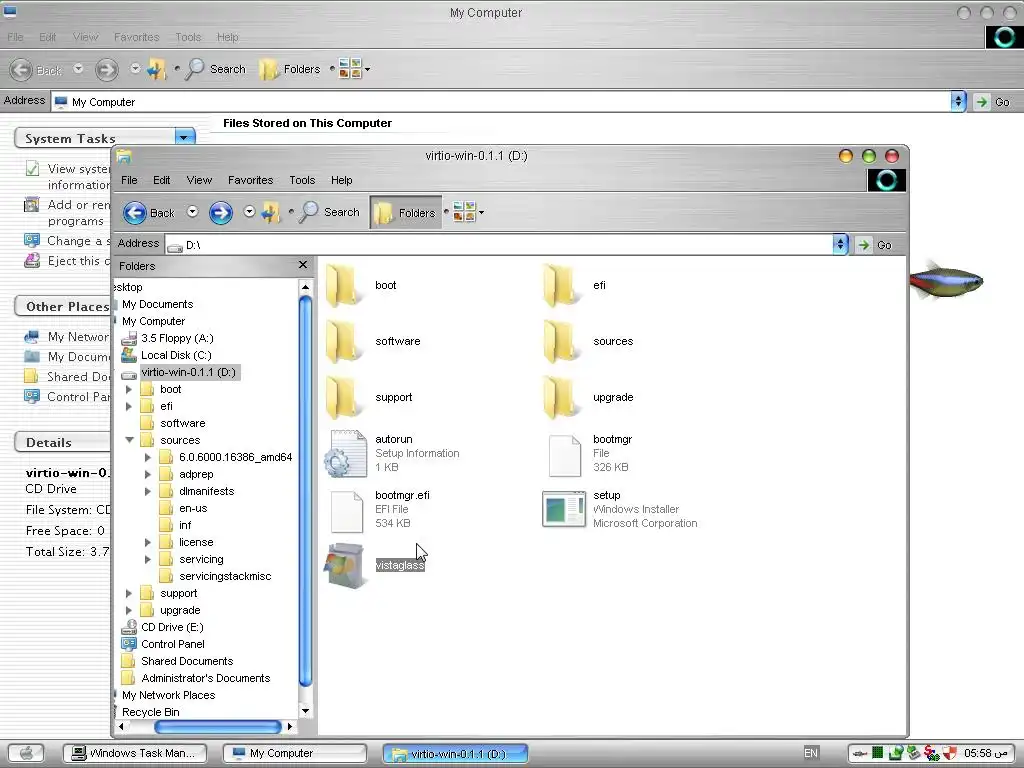Select the setup Windows Installer icon
This screenshot has width=1024, height=768.
coord(564,509)
